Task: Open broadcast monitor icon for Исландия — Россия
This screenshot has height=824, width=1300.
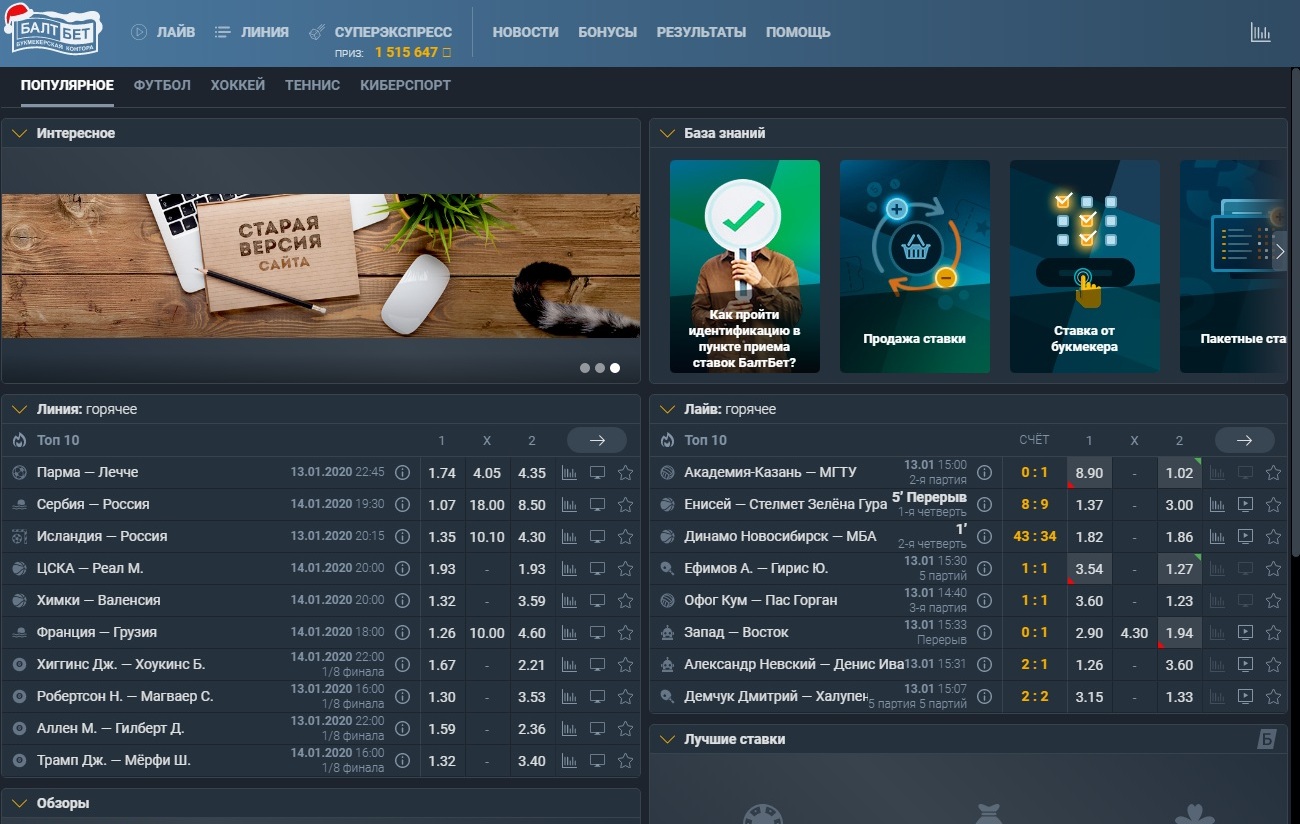Action: click(x=598, y=536)
